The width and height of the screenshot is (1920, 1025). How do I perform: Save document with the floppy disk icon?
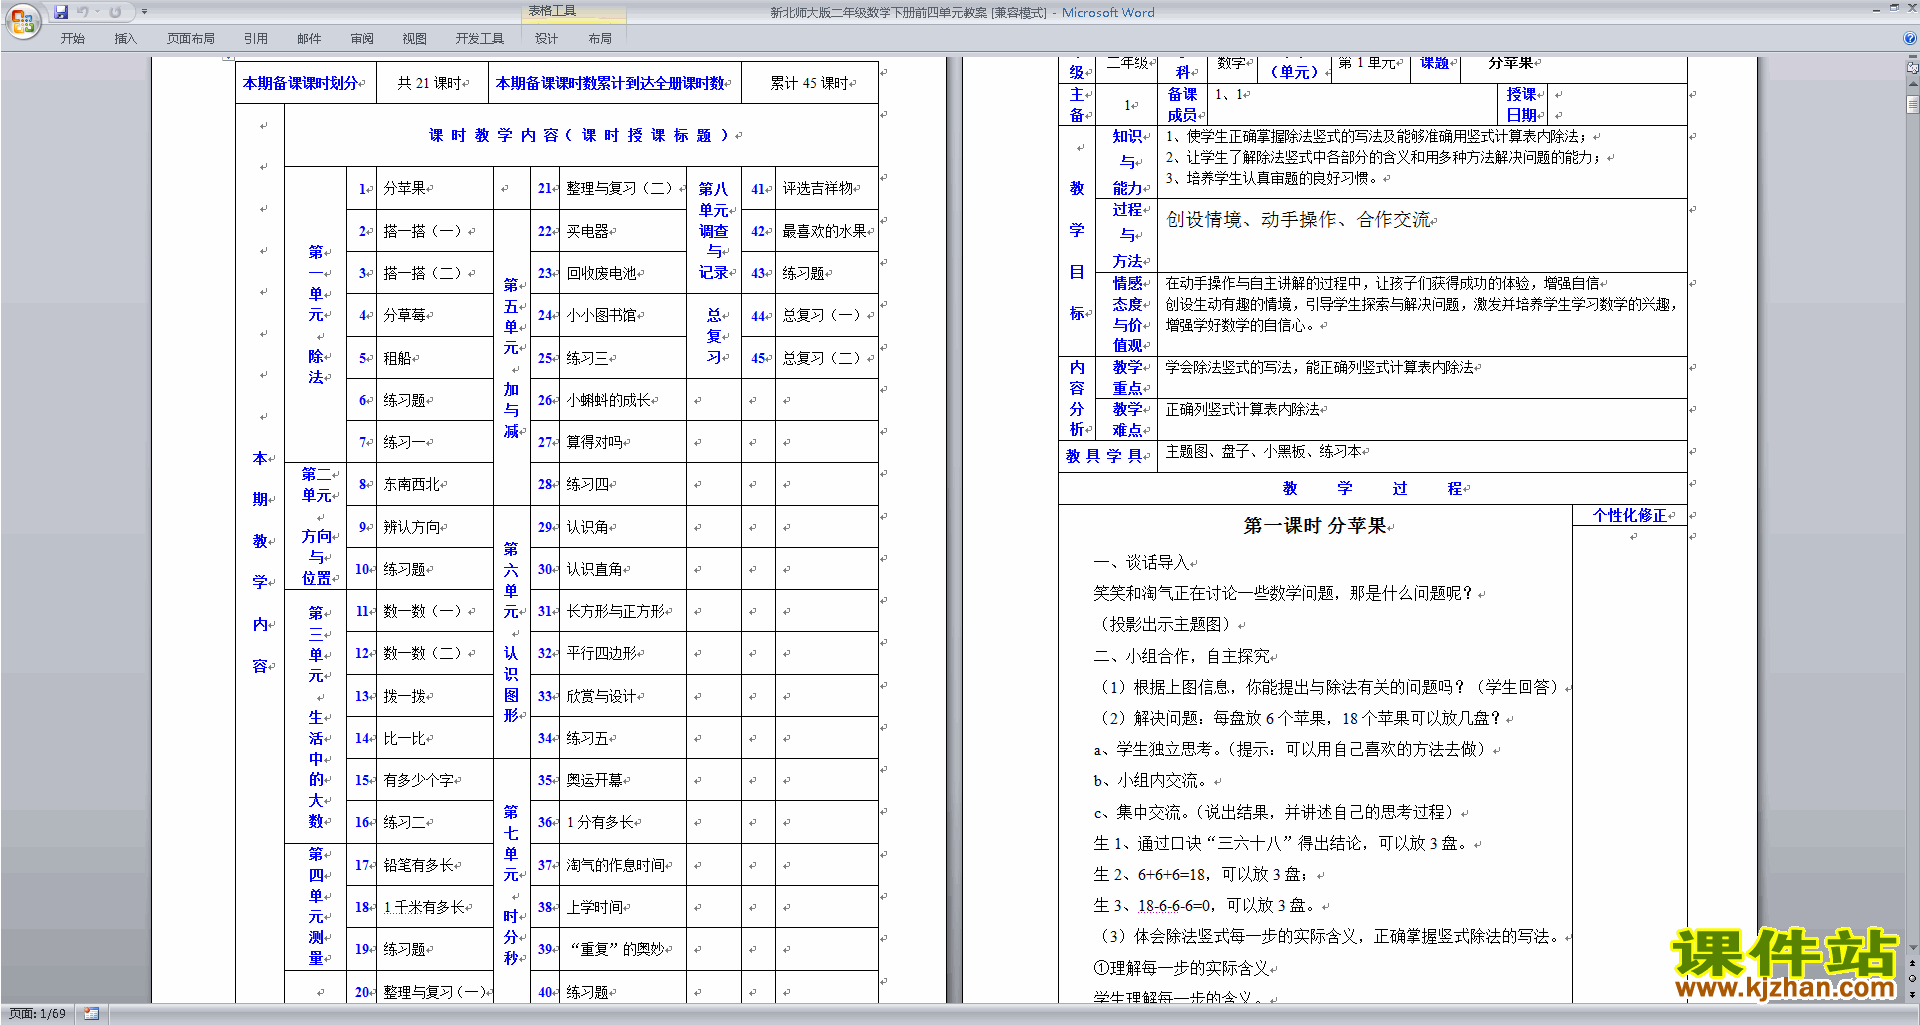61,12
